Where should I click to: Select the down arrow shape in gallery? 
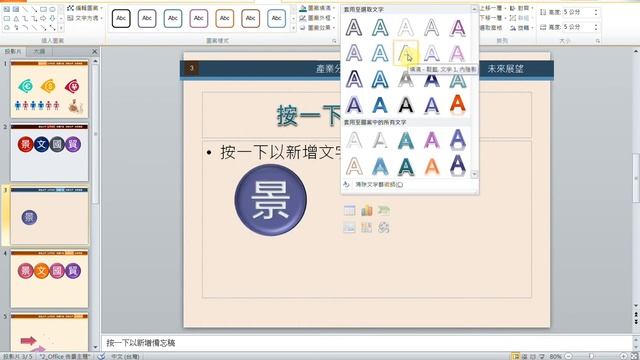(x=52, y=18)
